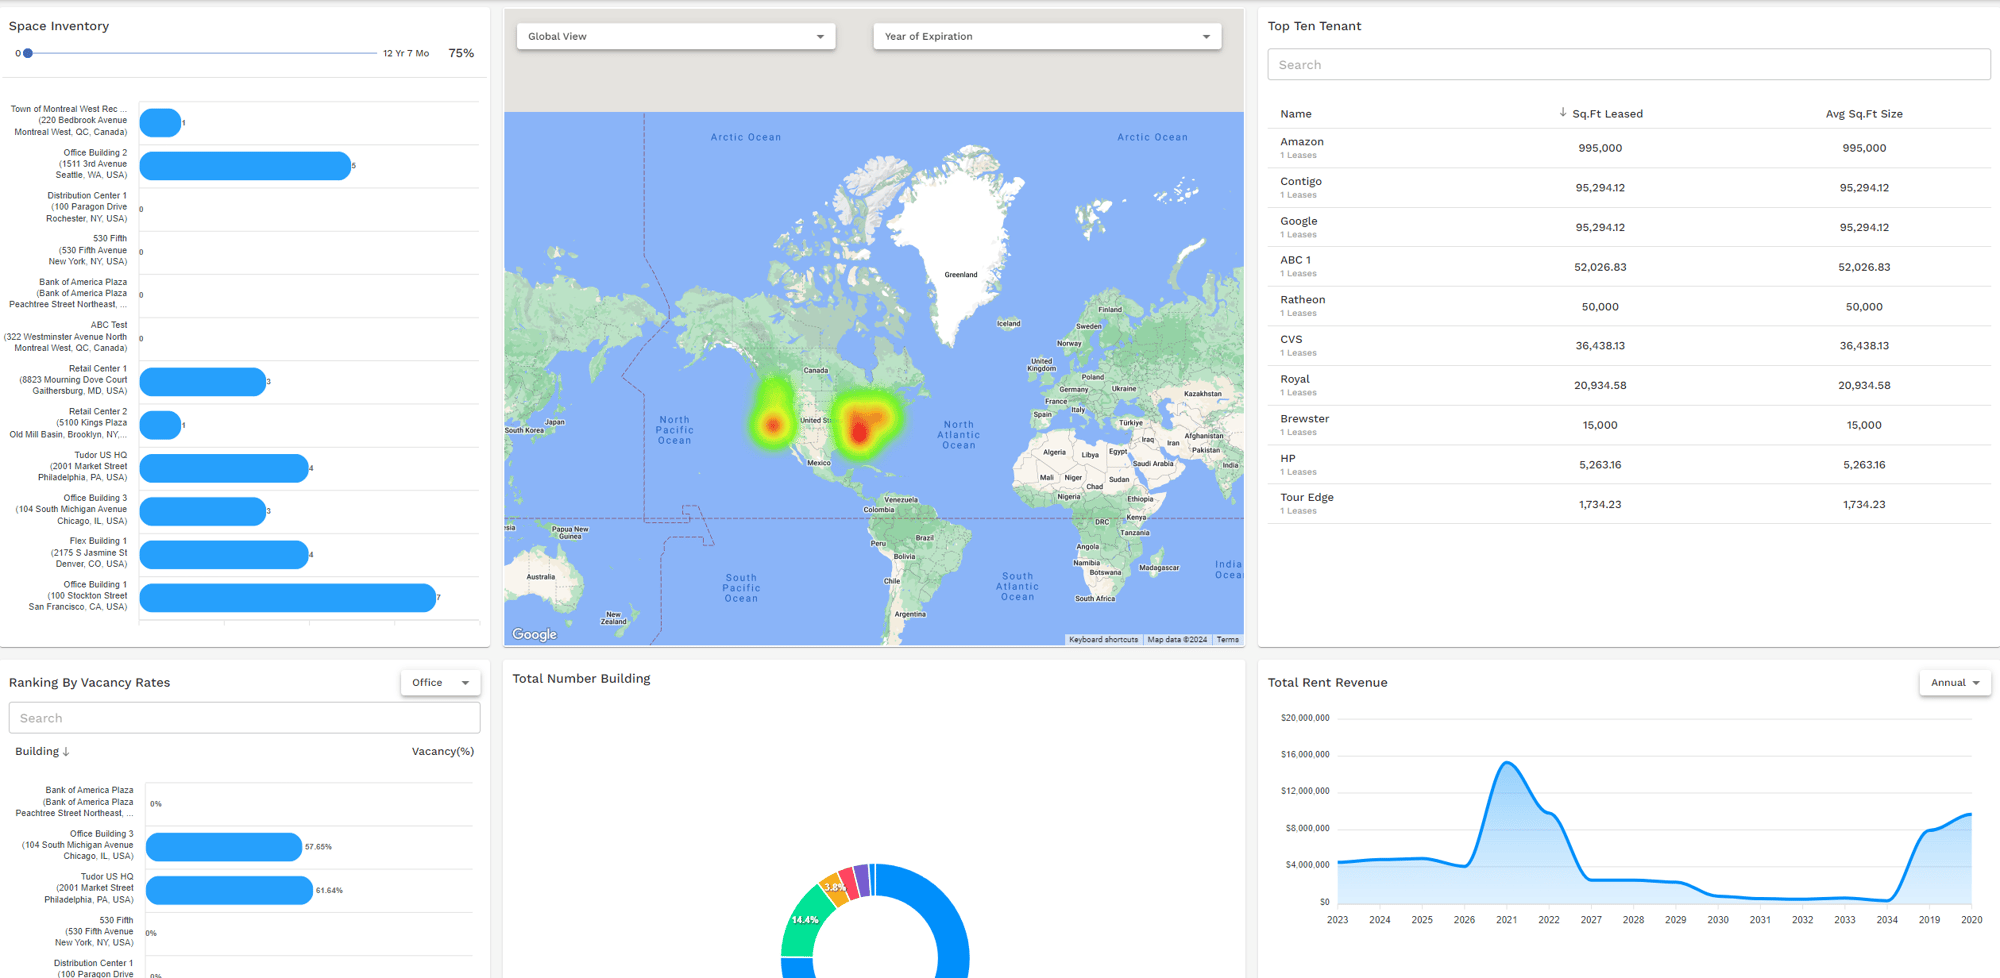Screen dimensions: 2000x978
Task: Select the Ratheon tenant row
Action: click(1629, 306)
